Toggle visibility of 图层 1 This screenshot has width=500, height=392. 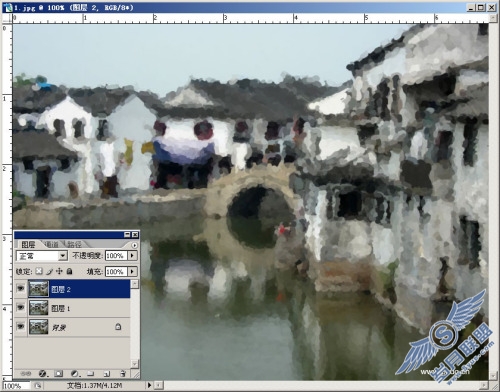[x=21, y=307]
